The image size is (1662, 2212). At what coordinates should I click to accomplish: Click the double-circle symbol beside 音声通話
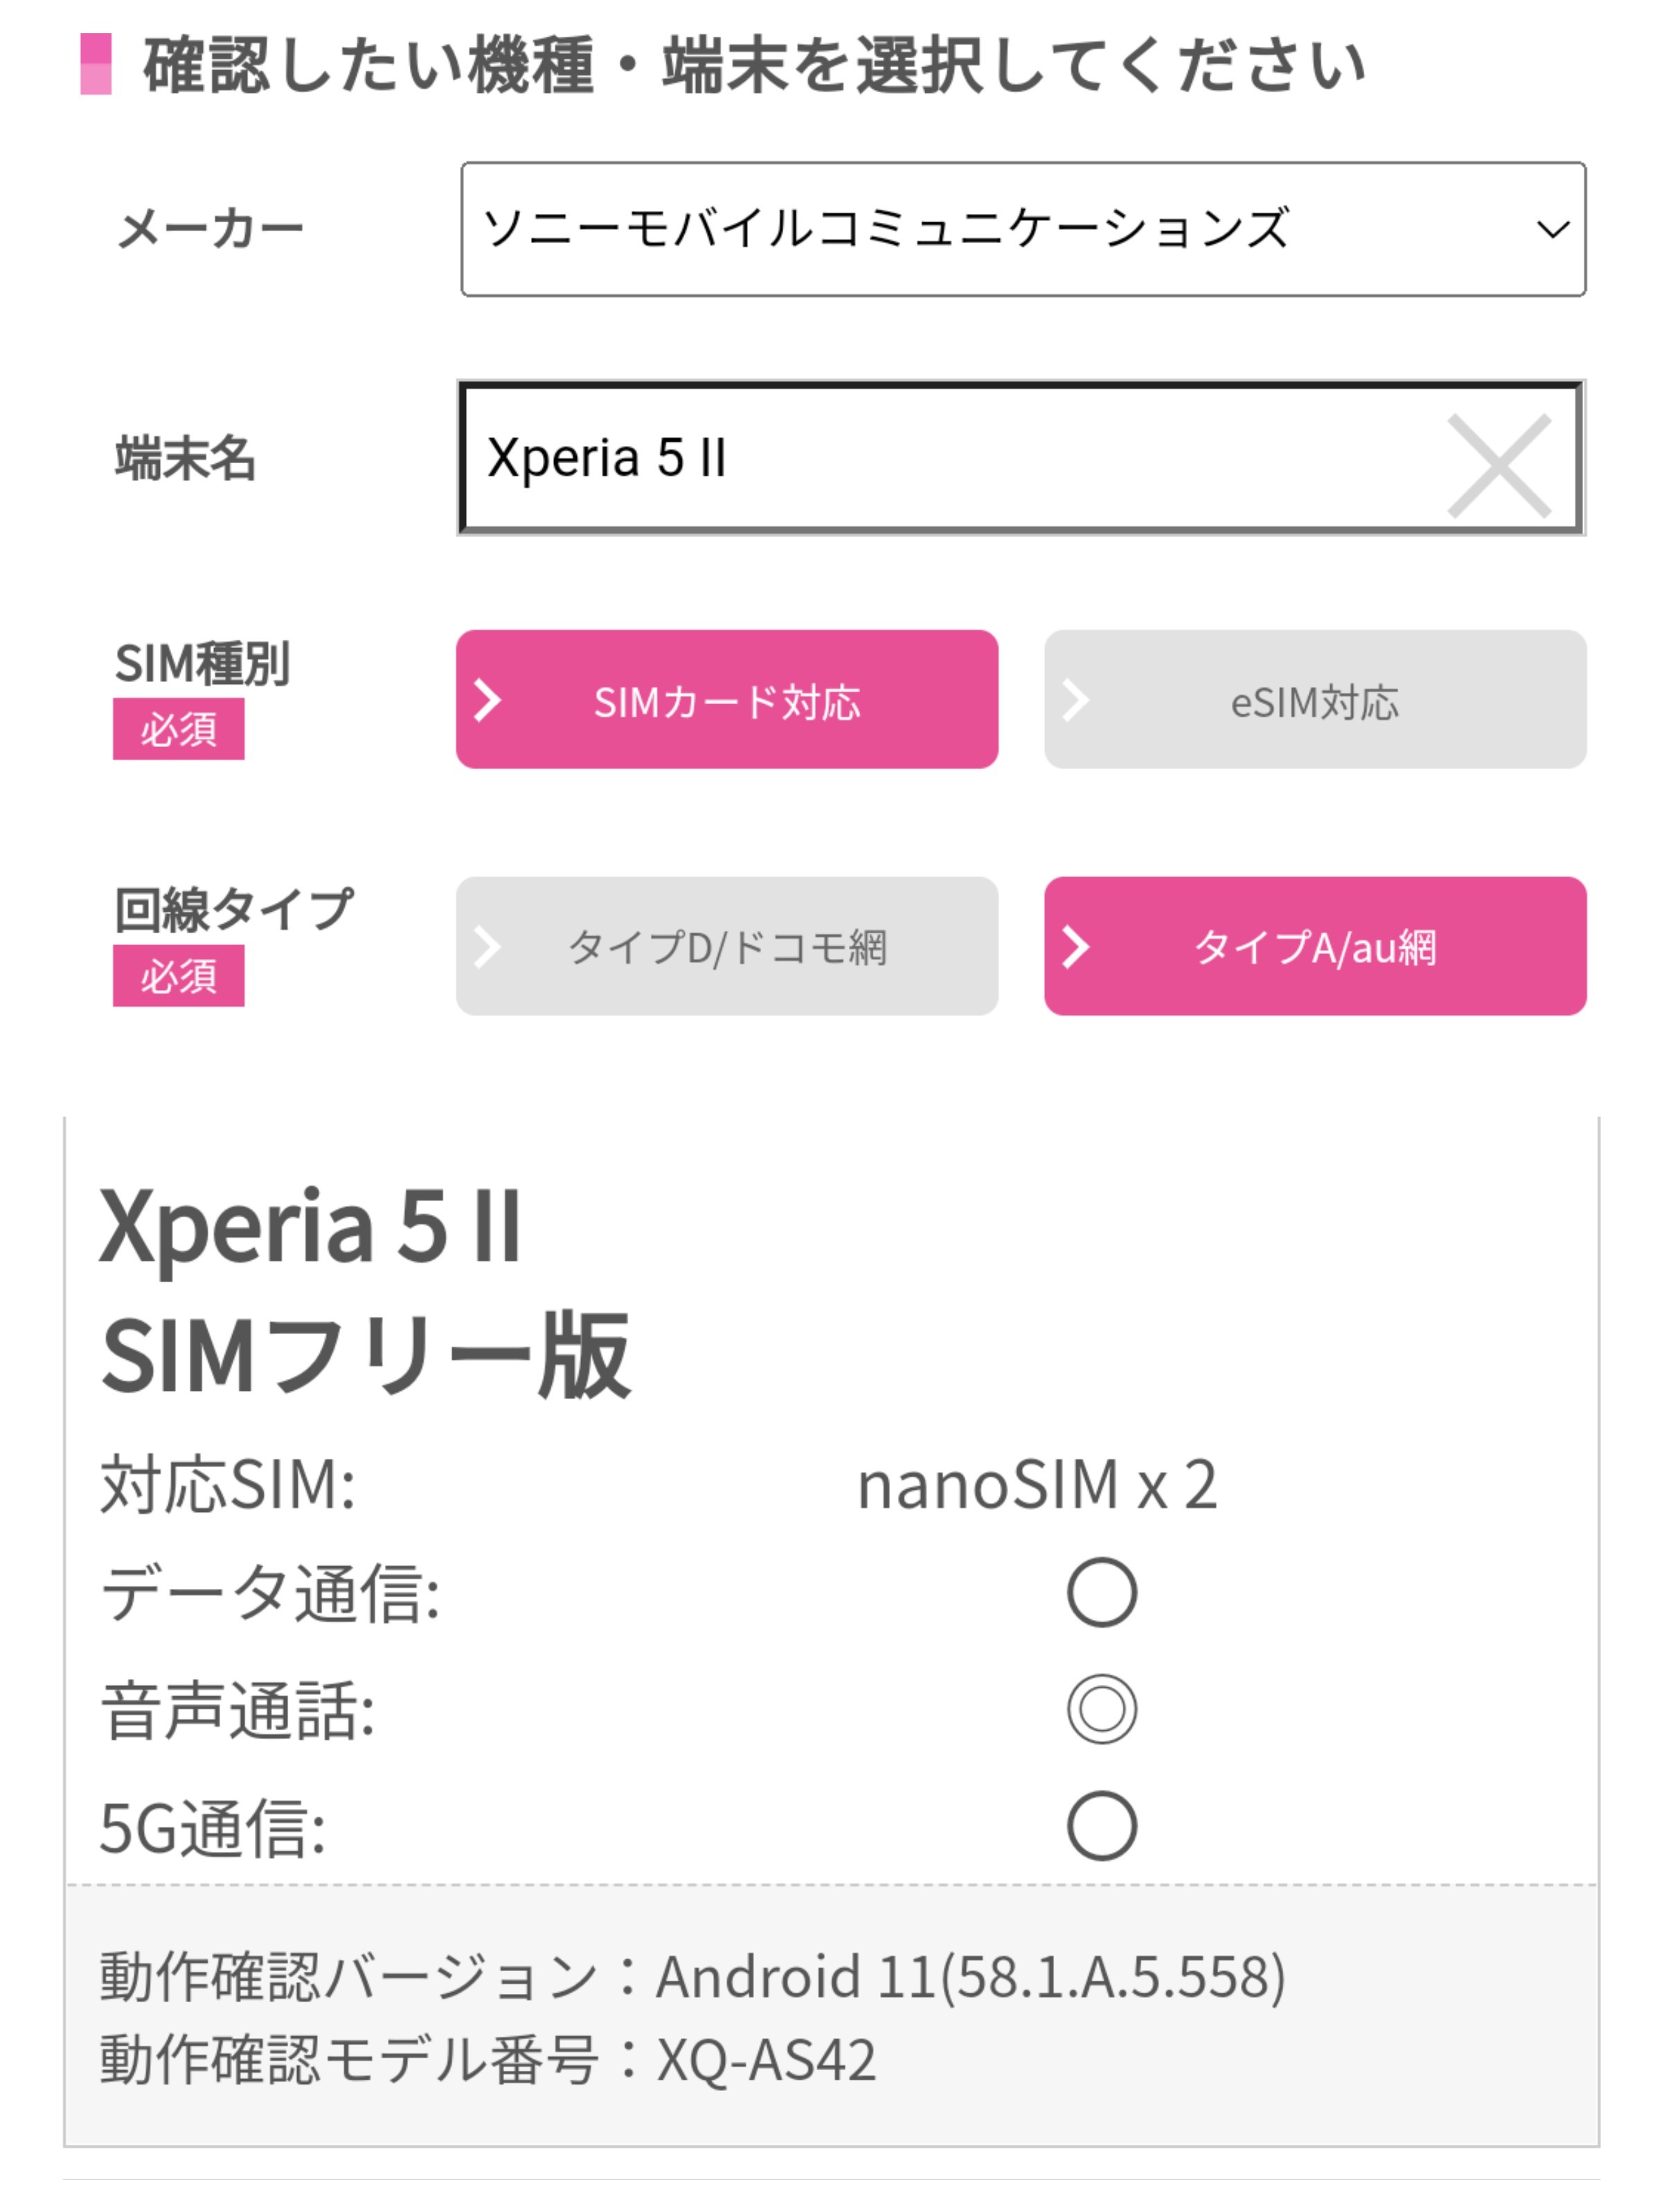tap(1101, 1709)
